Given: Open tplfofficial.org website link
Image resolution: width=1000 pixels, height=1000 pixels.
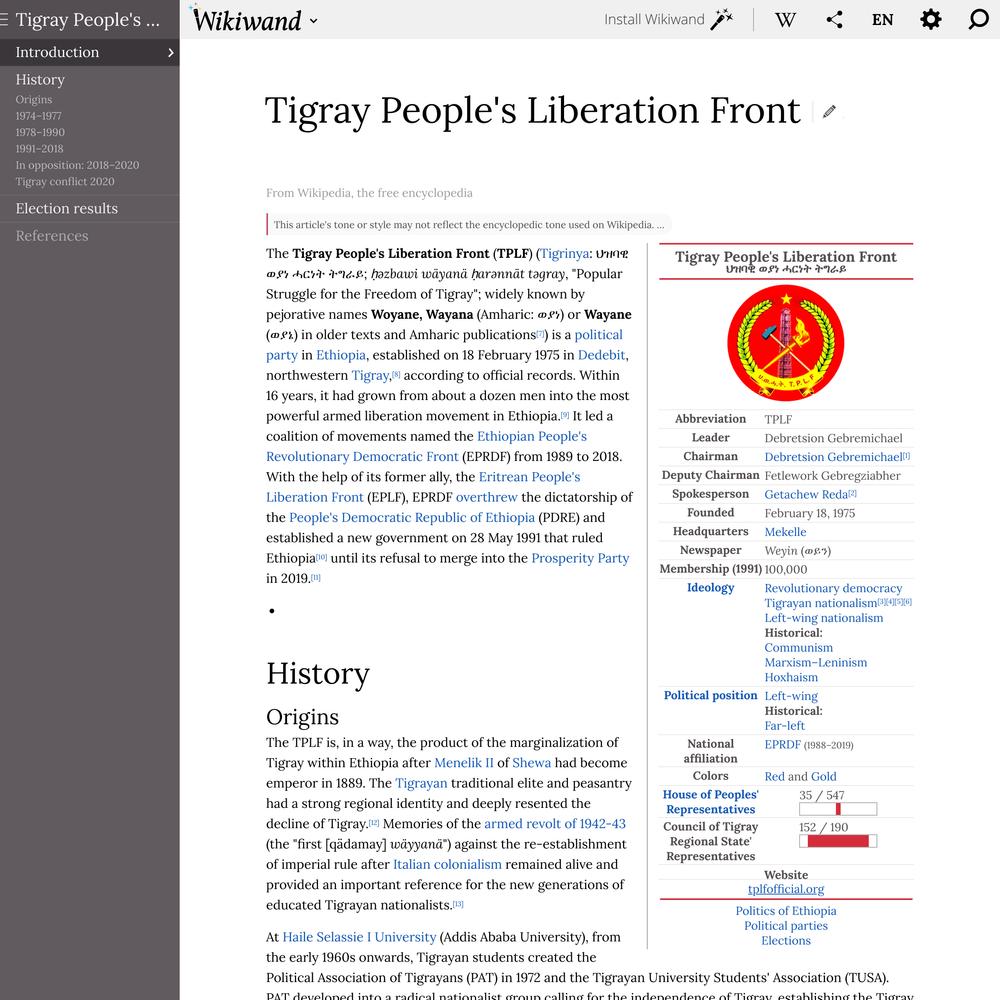Looking at the screenshot, I should pyautogui.click(x=786, y=888).
